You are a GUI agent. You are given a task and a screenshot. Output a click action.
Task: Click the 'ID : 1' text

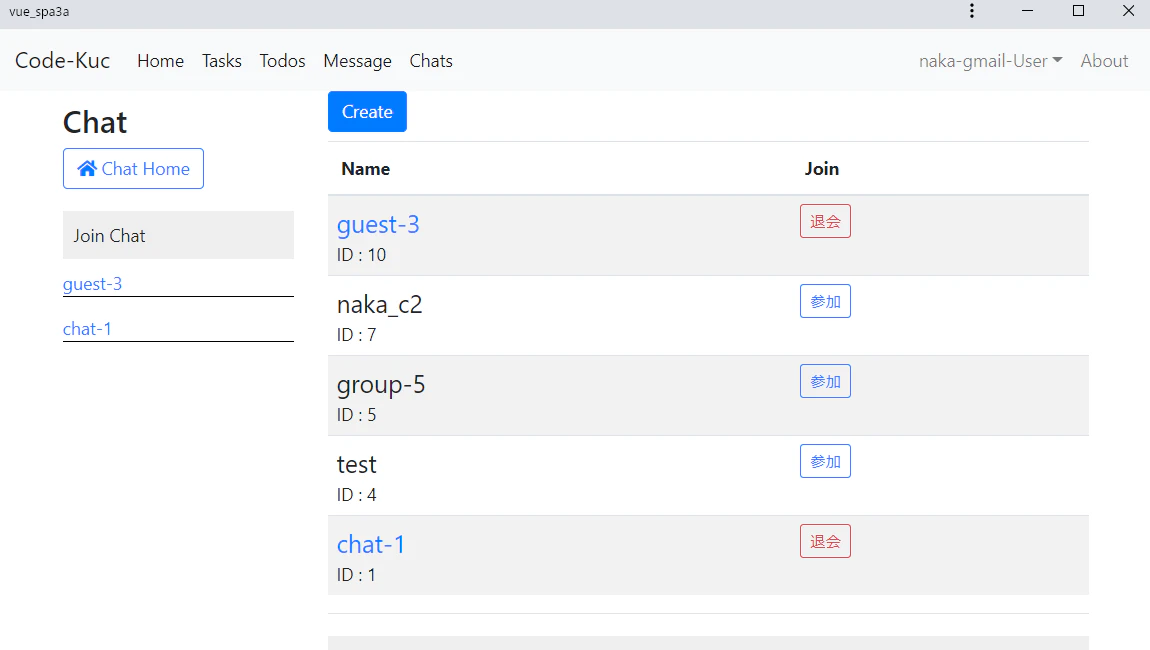(356, 574)
